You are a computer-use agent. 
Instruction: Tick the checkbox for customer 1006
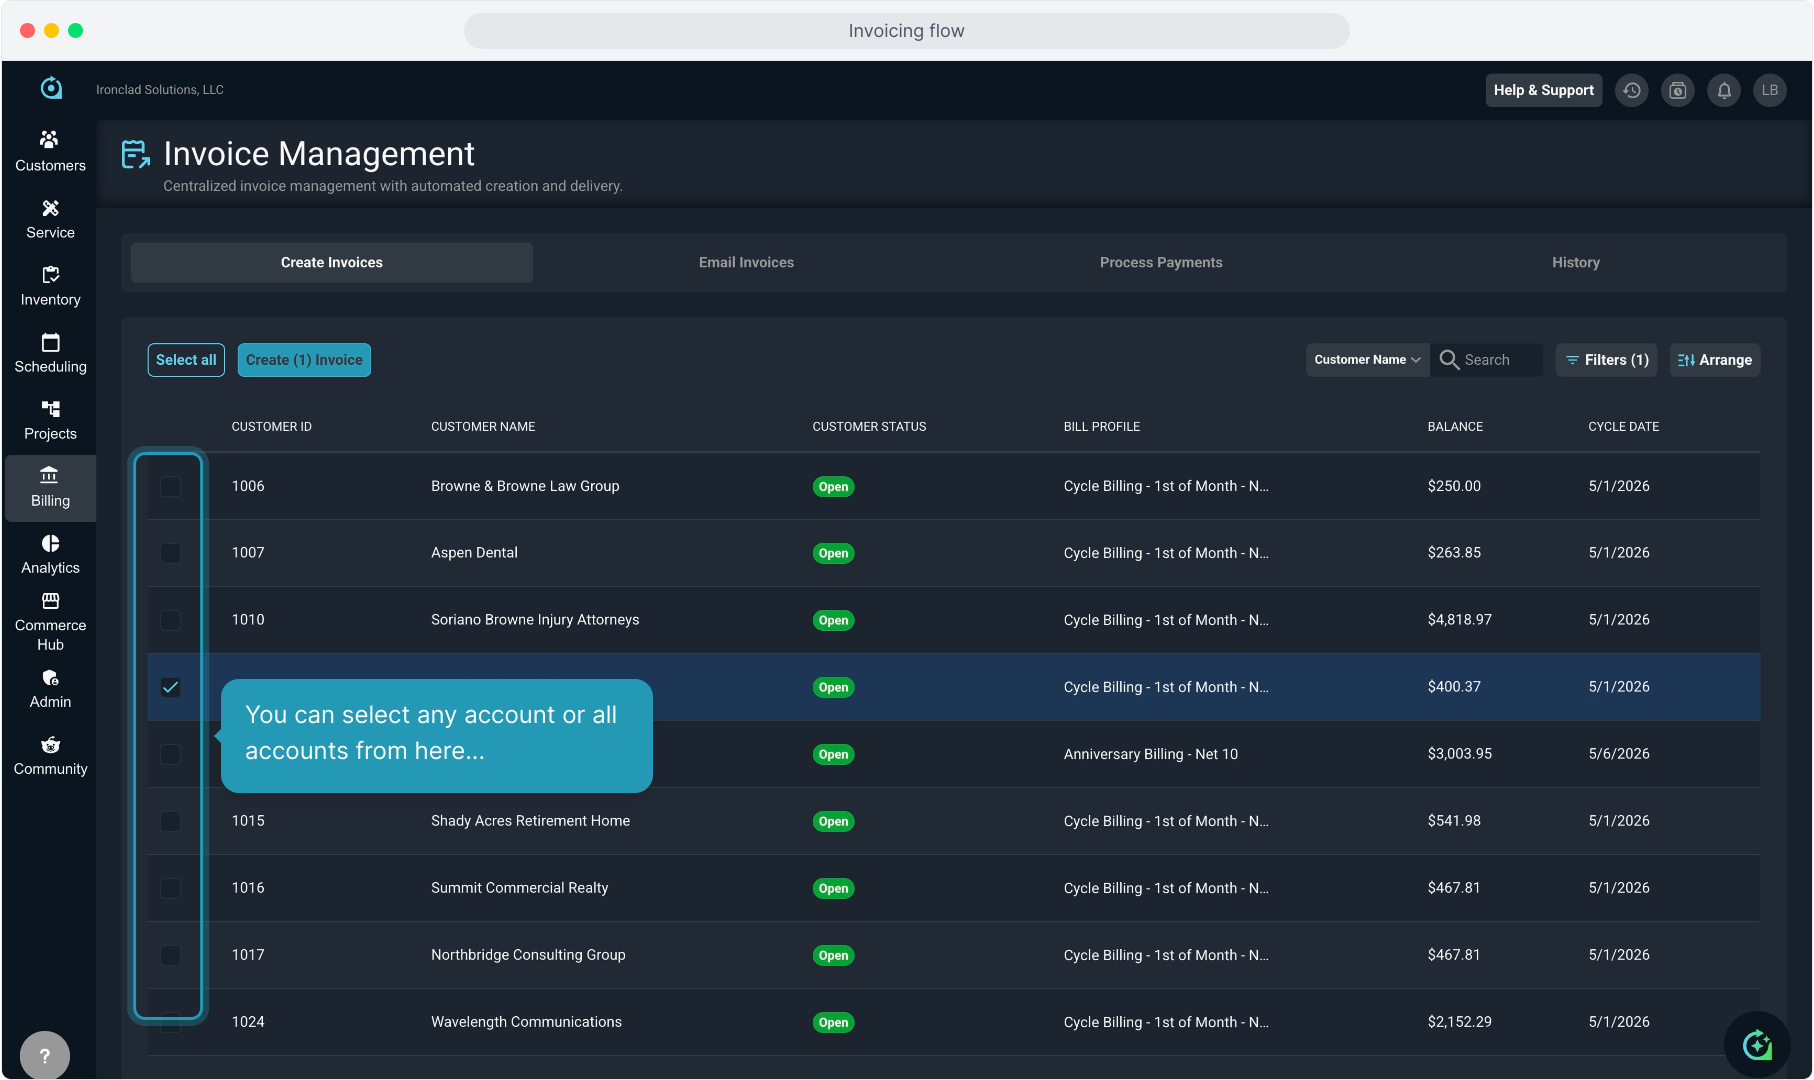click(171, 487)
